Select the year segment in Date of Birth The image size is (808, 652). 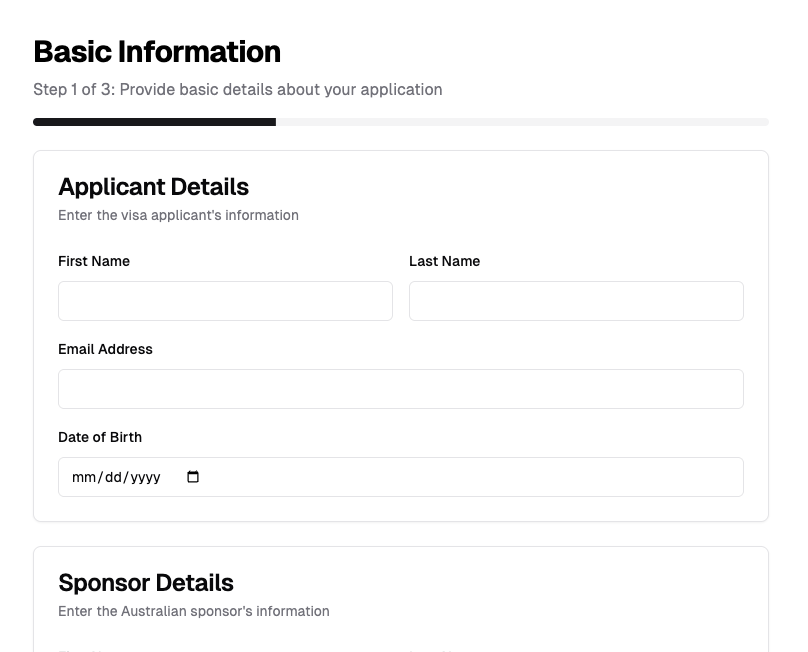pyautogui.click(x=146, y=477)
